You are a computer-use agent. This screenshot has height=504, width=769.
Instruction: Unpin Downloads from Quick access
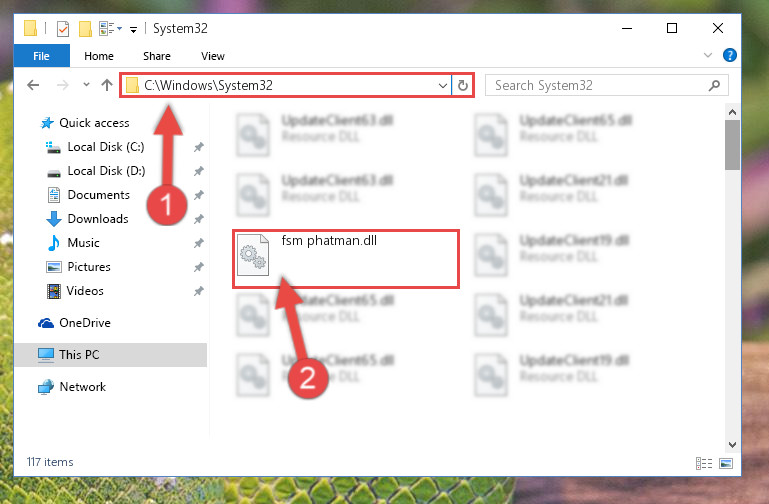pyautogui.click(x=198, y=219)
